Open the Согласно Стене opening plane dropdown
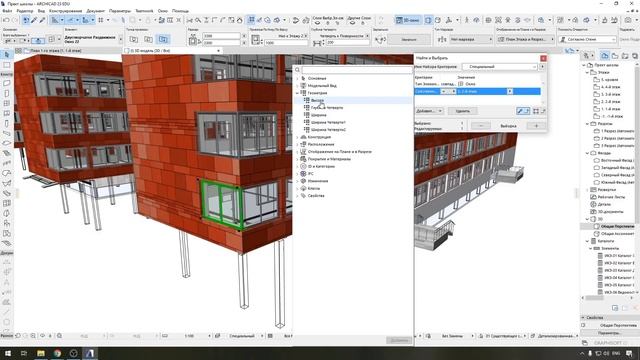 tap(587, 40)
